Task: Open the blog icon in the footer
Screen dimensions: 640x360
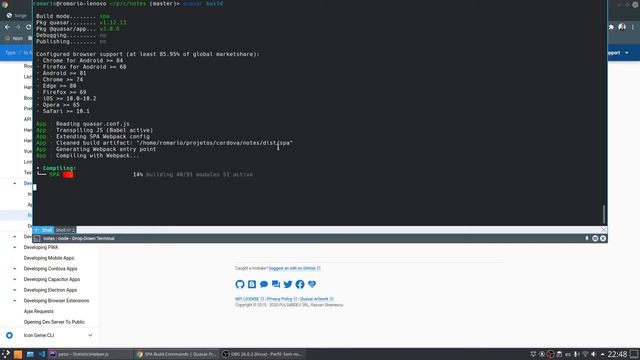Action: (x=252, y=284)
